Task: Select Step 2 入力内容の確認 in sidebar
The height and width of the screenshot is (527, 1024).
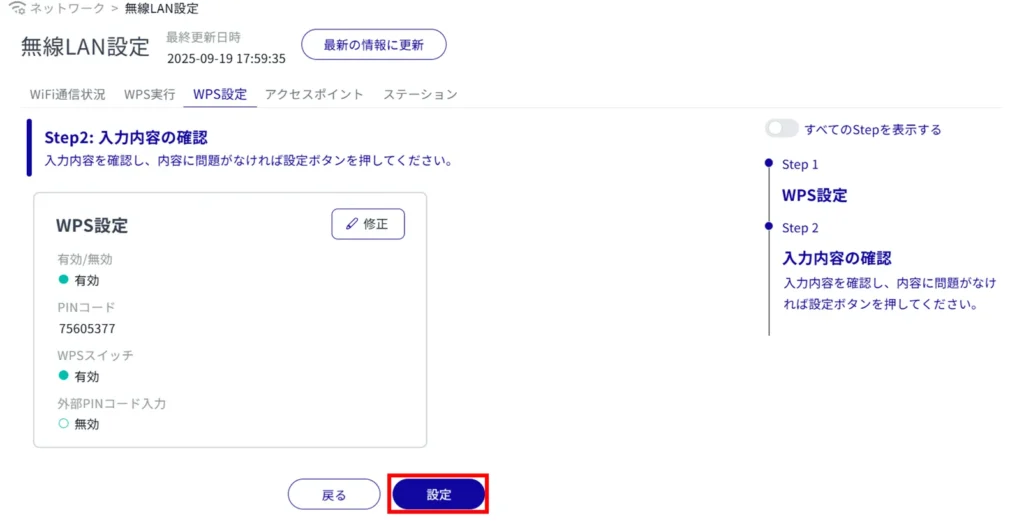Action: tap(836, 258)
